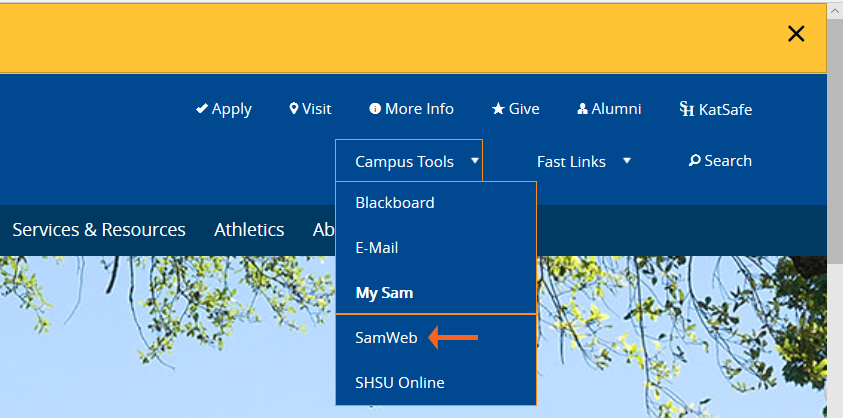Click the person icon beside Alumni
Screen dimensions: 843x418
point(582,109)
